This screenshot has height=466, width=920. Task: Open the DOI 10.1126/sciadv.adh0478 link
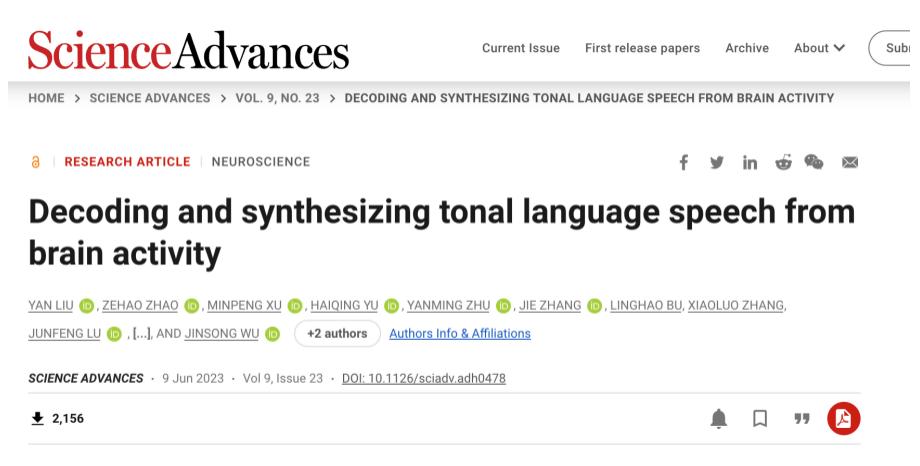click(x=424, y=379)
